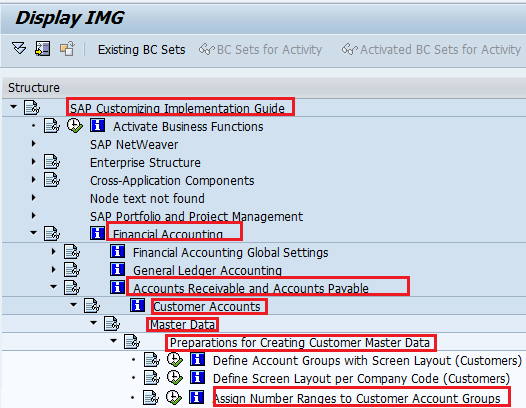Click the third toolbar icon before Existing BC Sets
The image size is (526, 408).
coord(67,49)
